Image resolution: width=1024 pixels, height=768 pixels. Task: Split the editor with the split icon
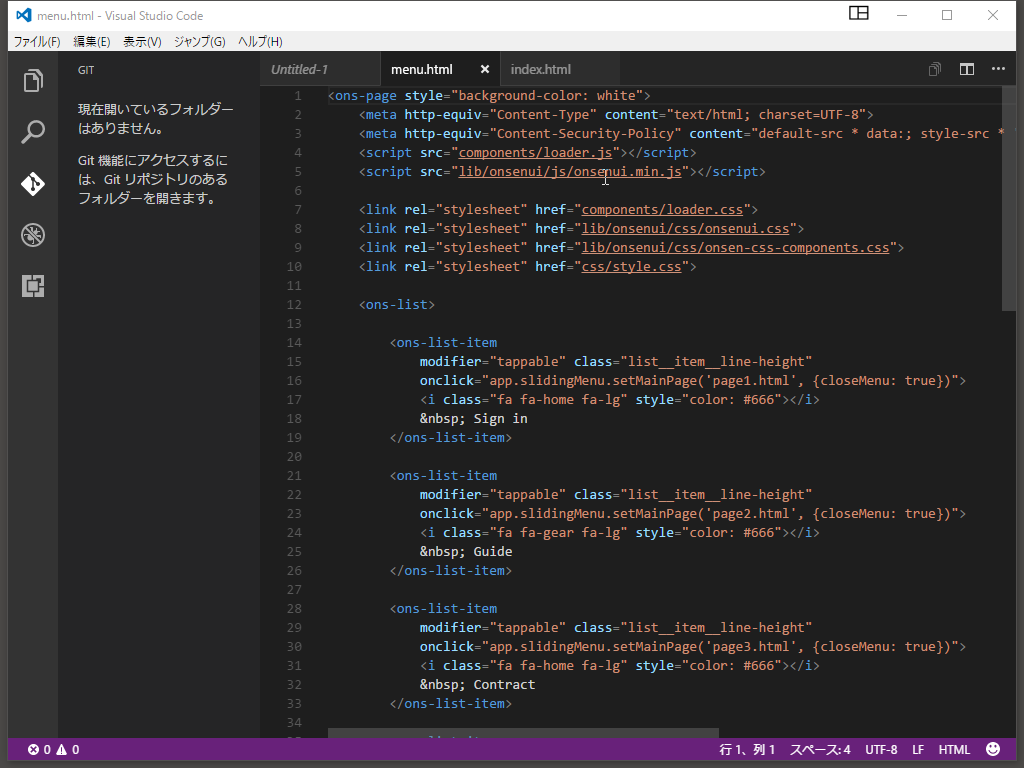pyautogui.click(x=967, y=69)
